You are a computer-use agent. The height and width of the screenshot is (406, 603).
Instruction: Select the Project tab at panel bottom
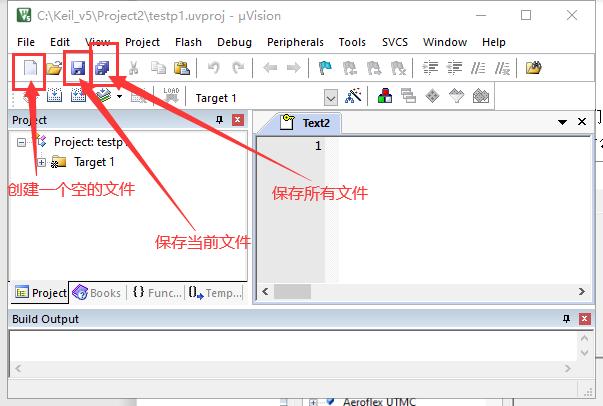click(x=40, y=293)
